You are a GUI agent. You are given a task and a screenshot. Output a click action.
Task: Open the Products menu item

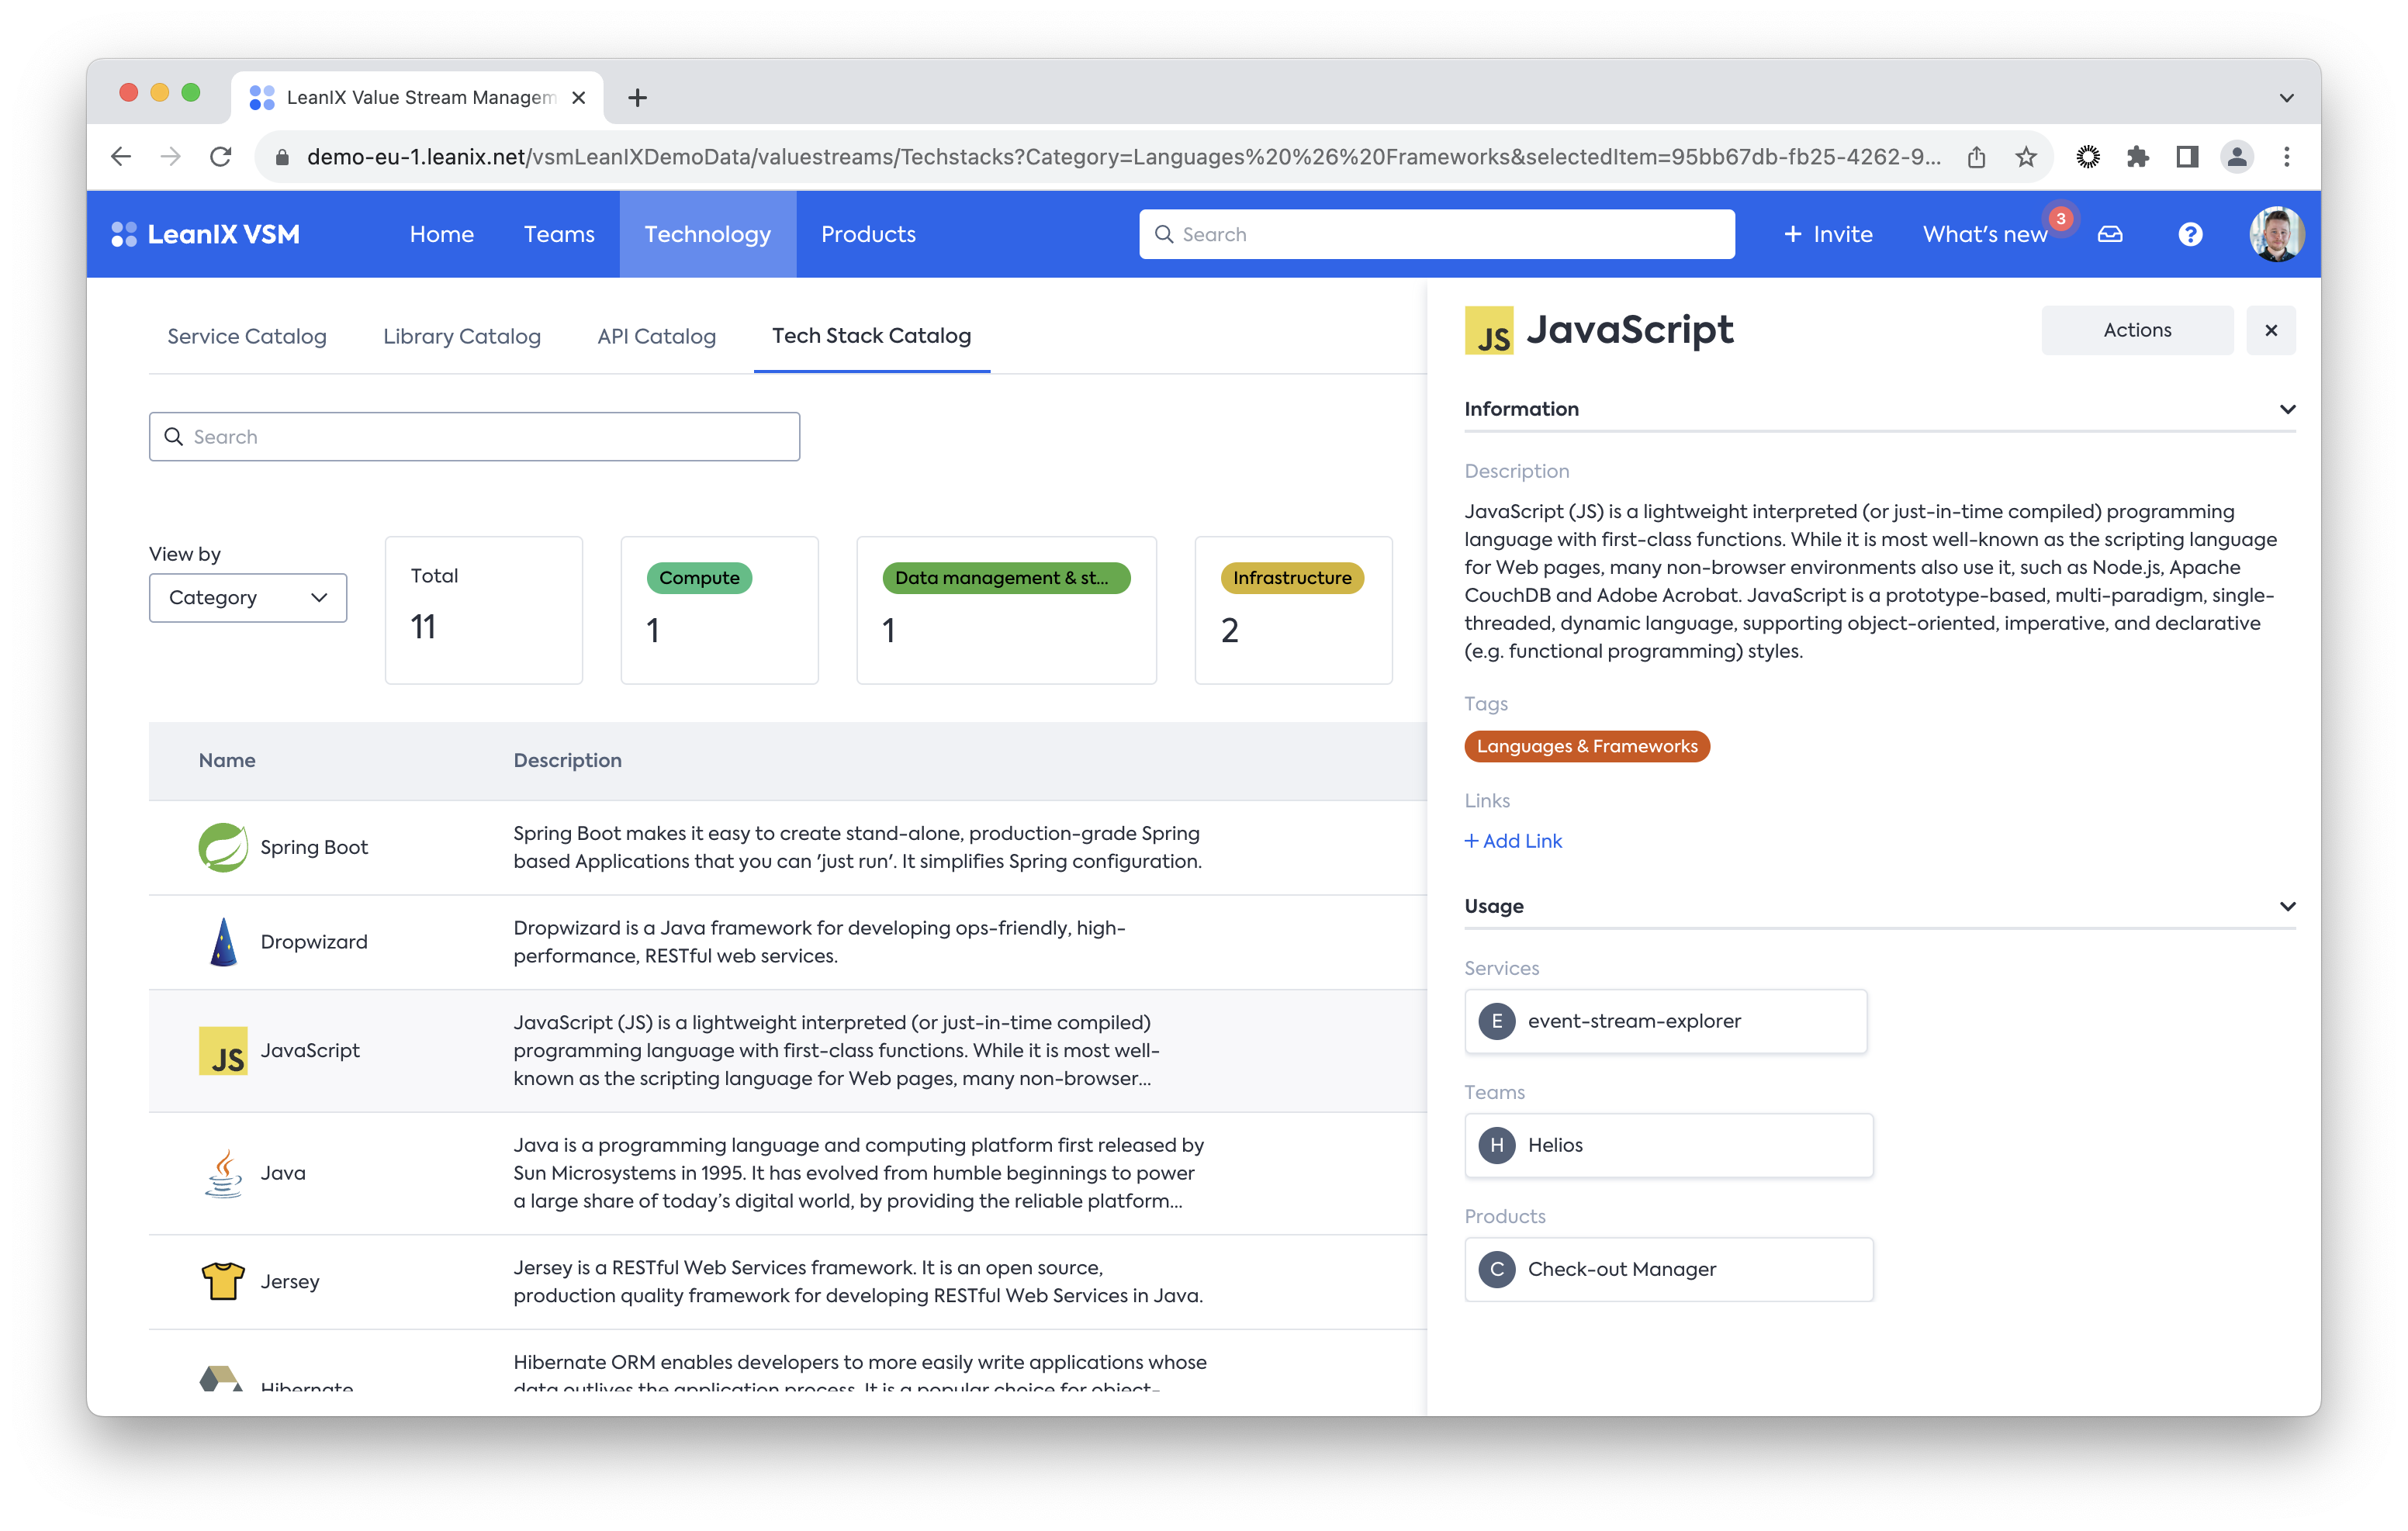pos(868,234)
